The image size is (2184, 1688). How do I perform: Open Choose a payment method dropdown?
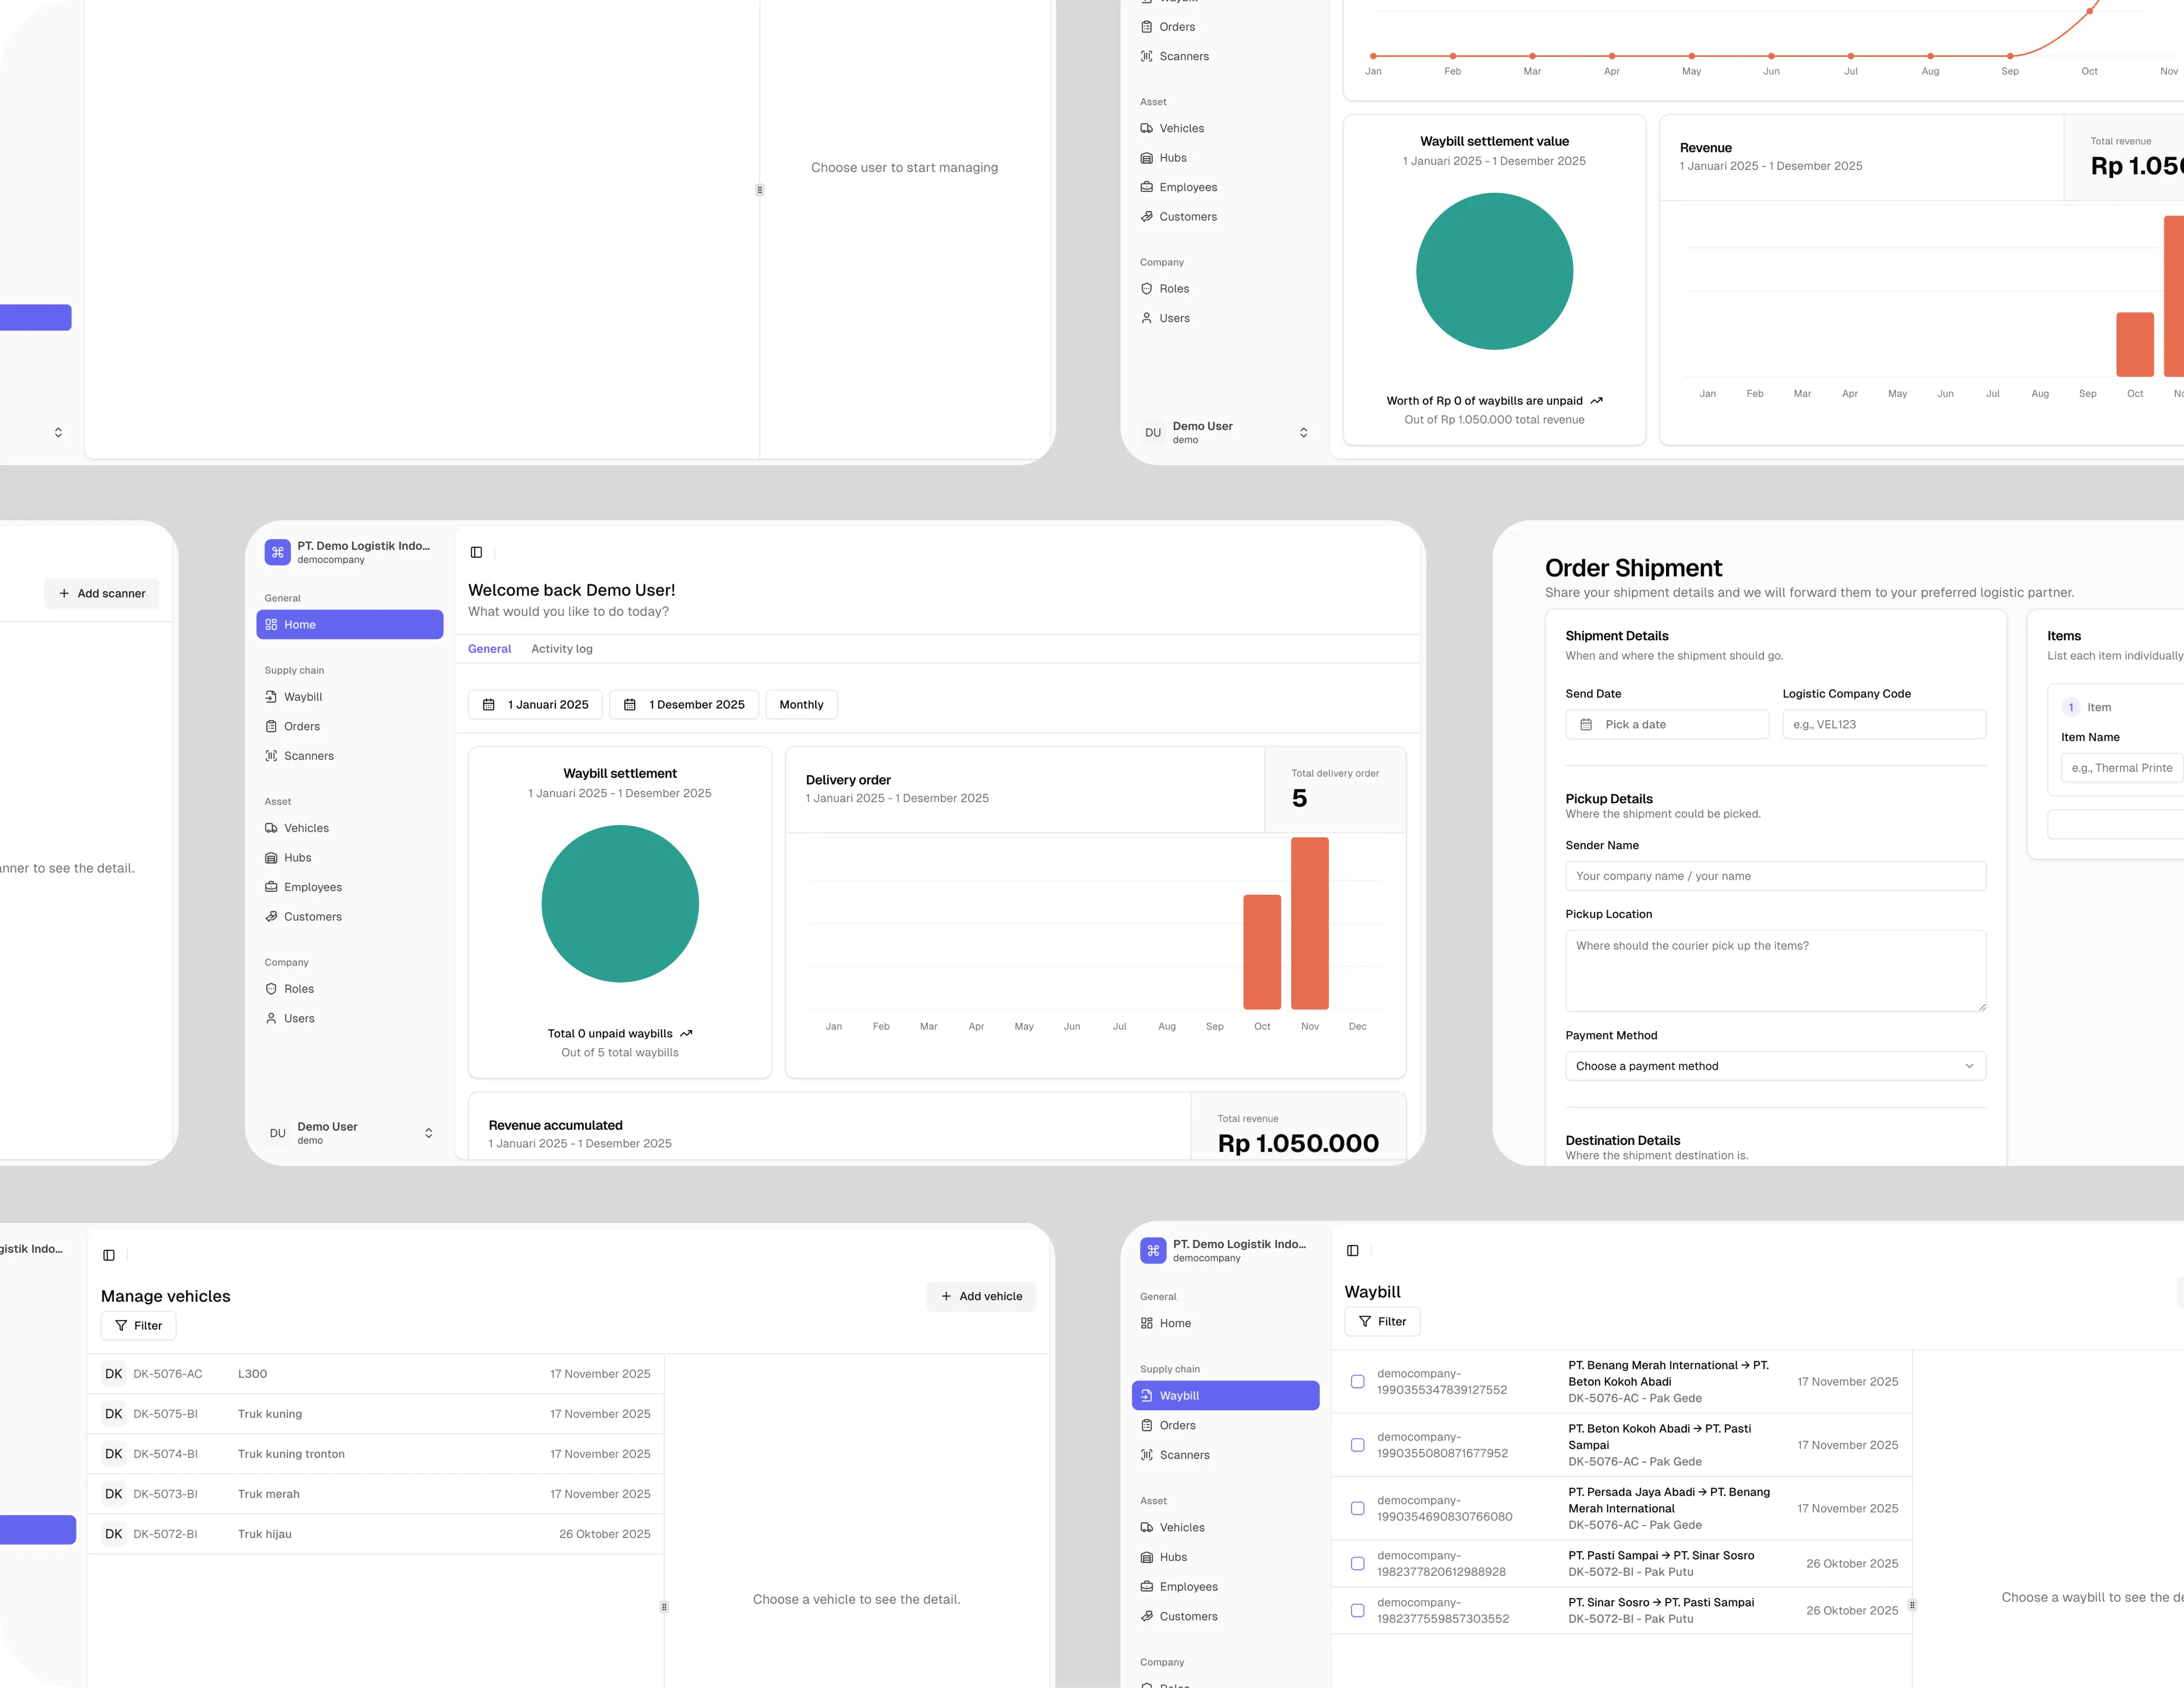(1775, 1066)
